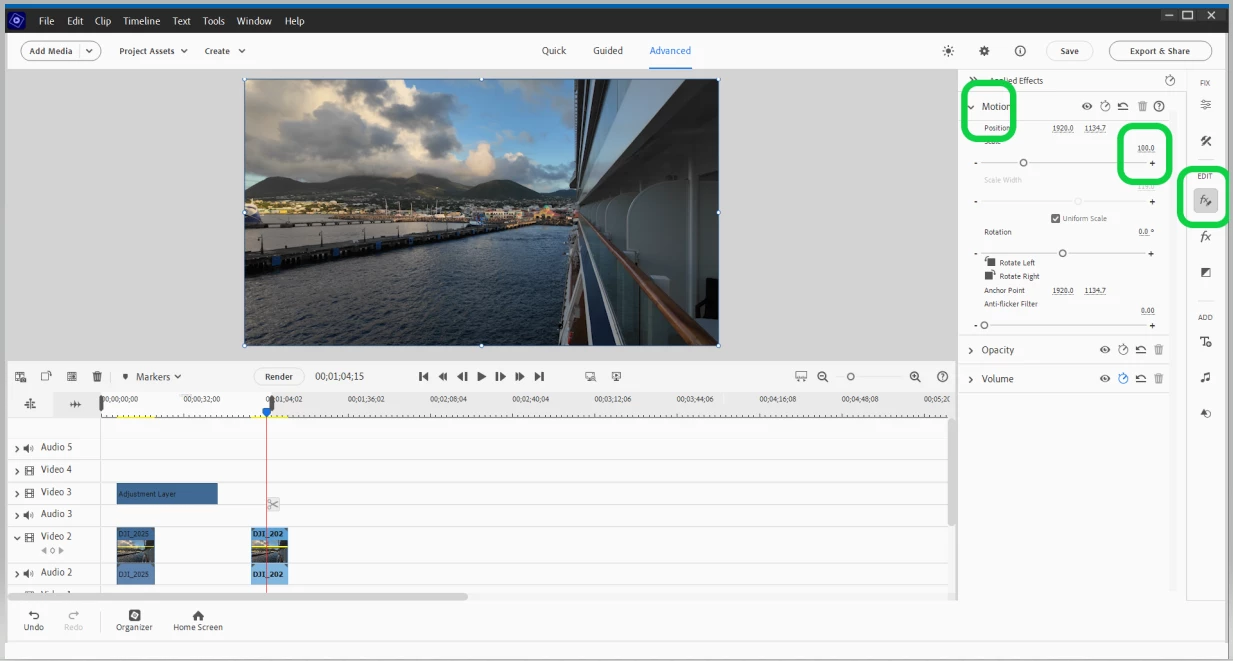
Task: Open the Effects panel fx icon
Action: [x=1205, y=237]
